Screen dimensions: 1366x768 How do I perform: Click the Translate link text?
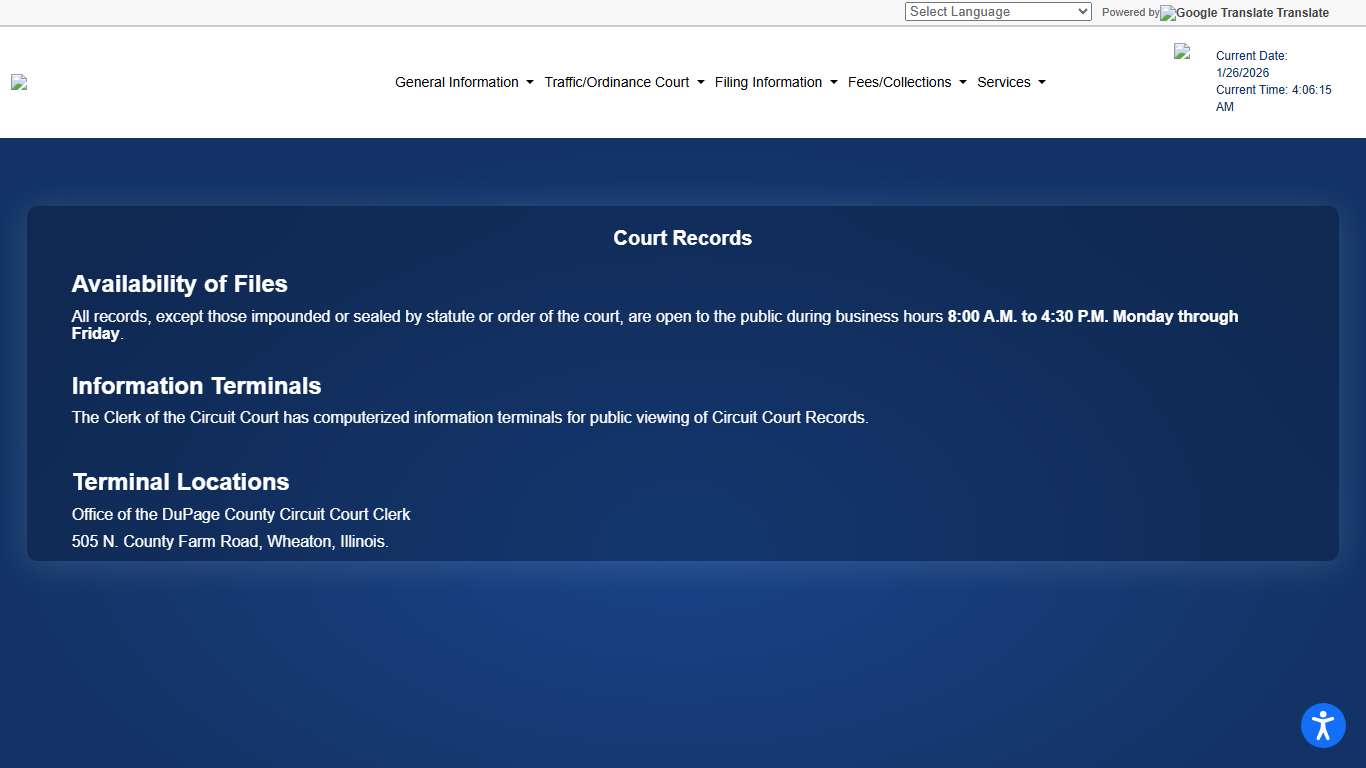(x=1303, y=13)
